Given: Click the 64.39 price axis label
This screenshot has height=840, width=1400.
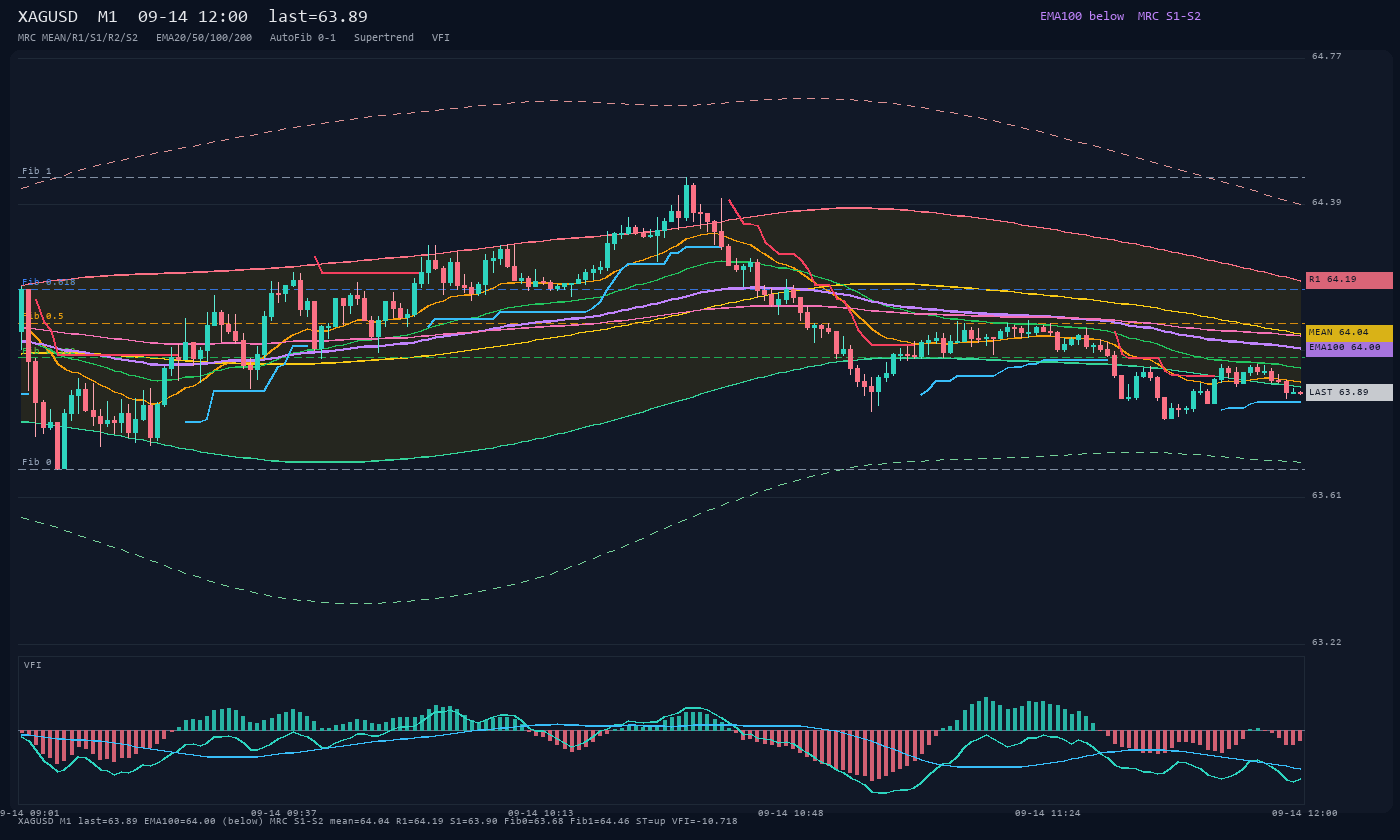Looking at the screenshot, I should pyautogui.click(x=1327, y=202).
